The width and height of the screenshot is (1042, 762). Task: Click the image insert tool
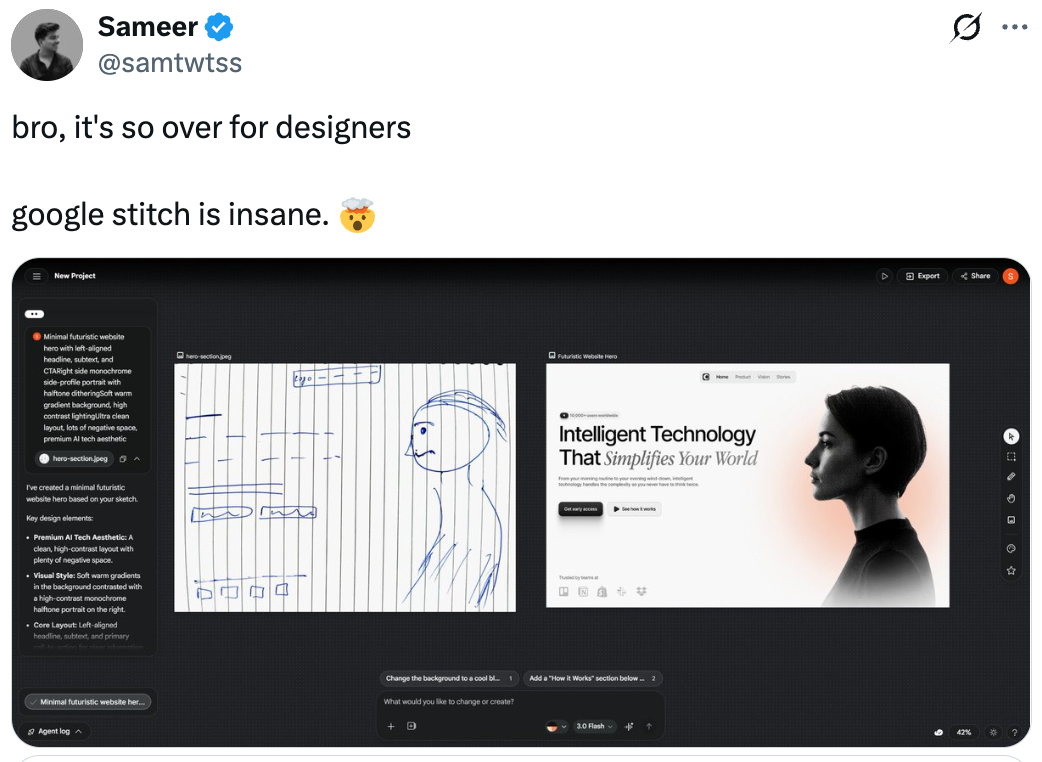coord(1011,520)
